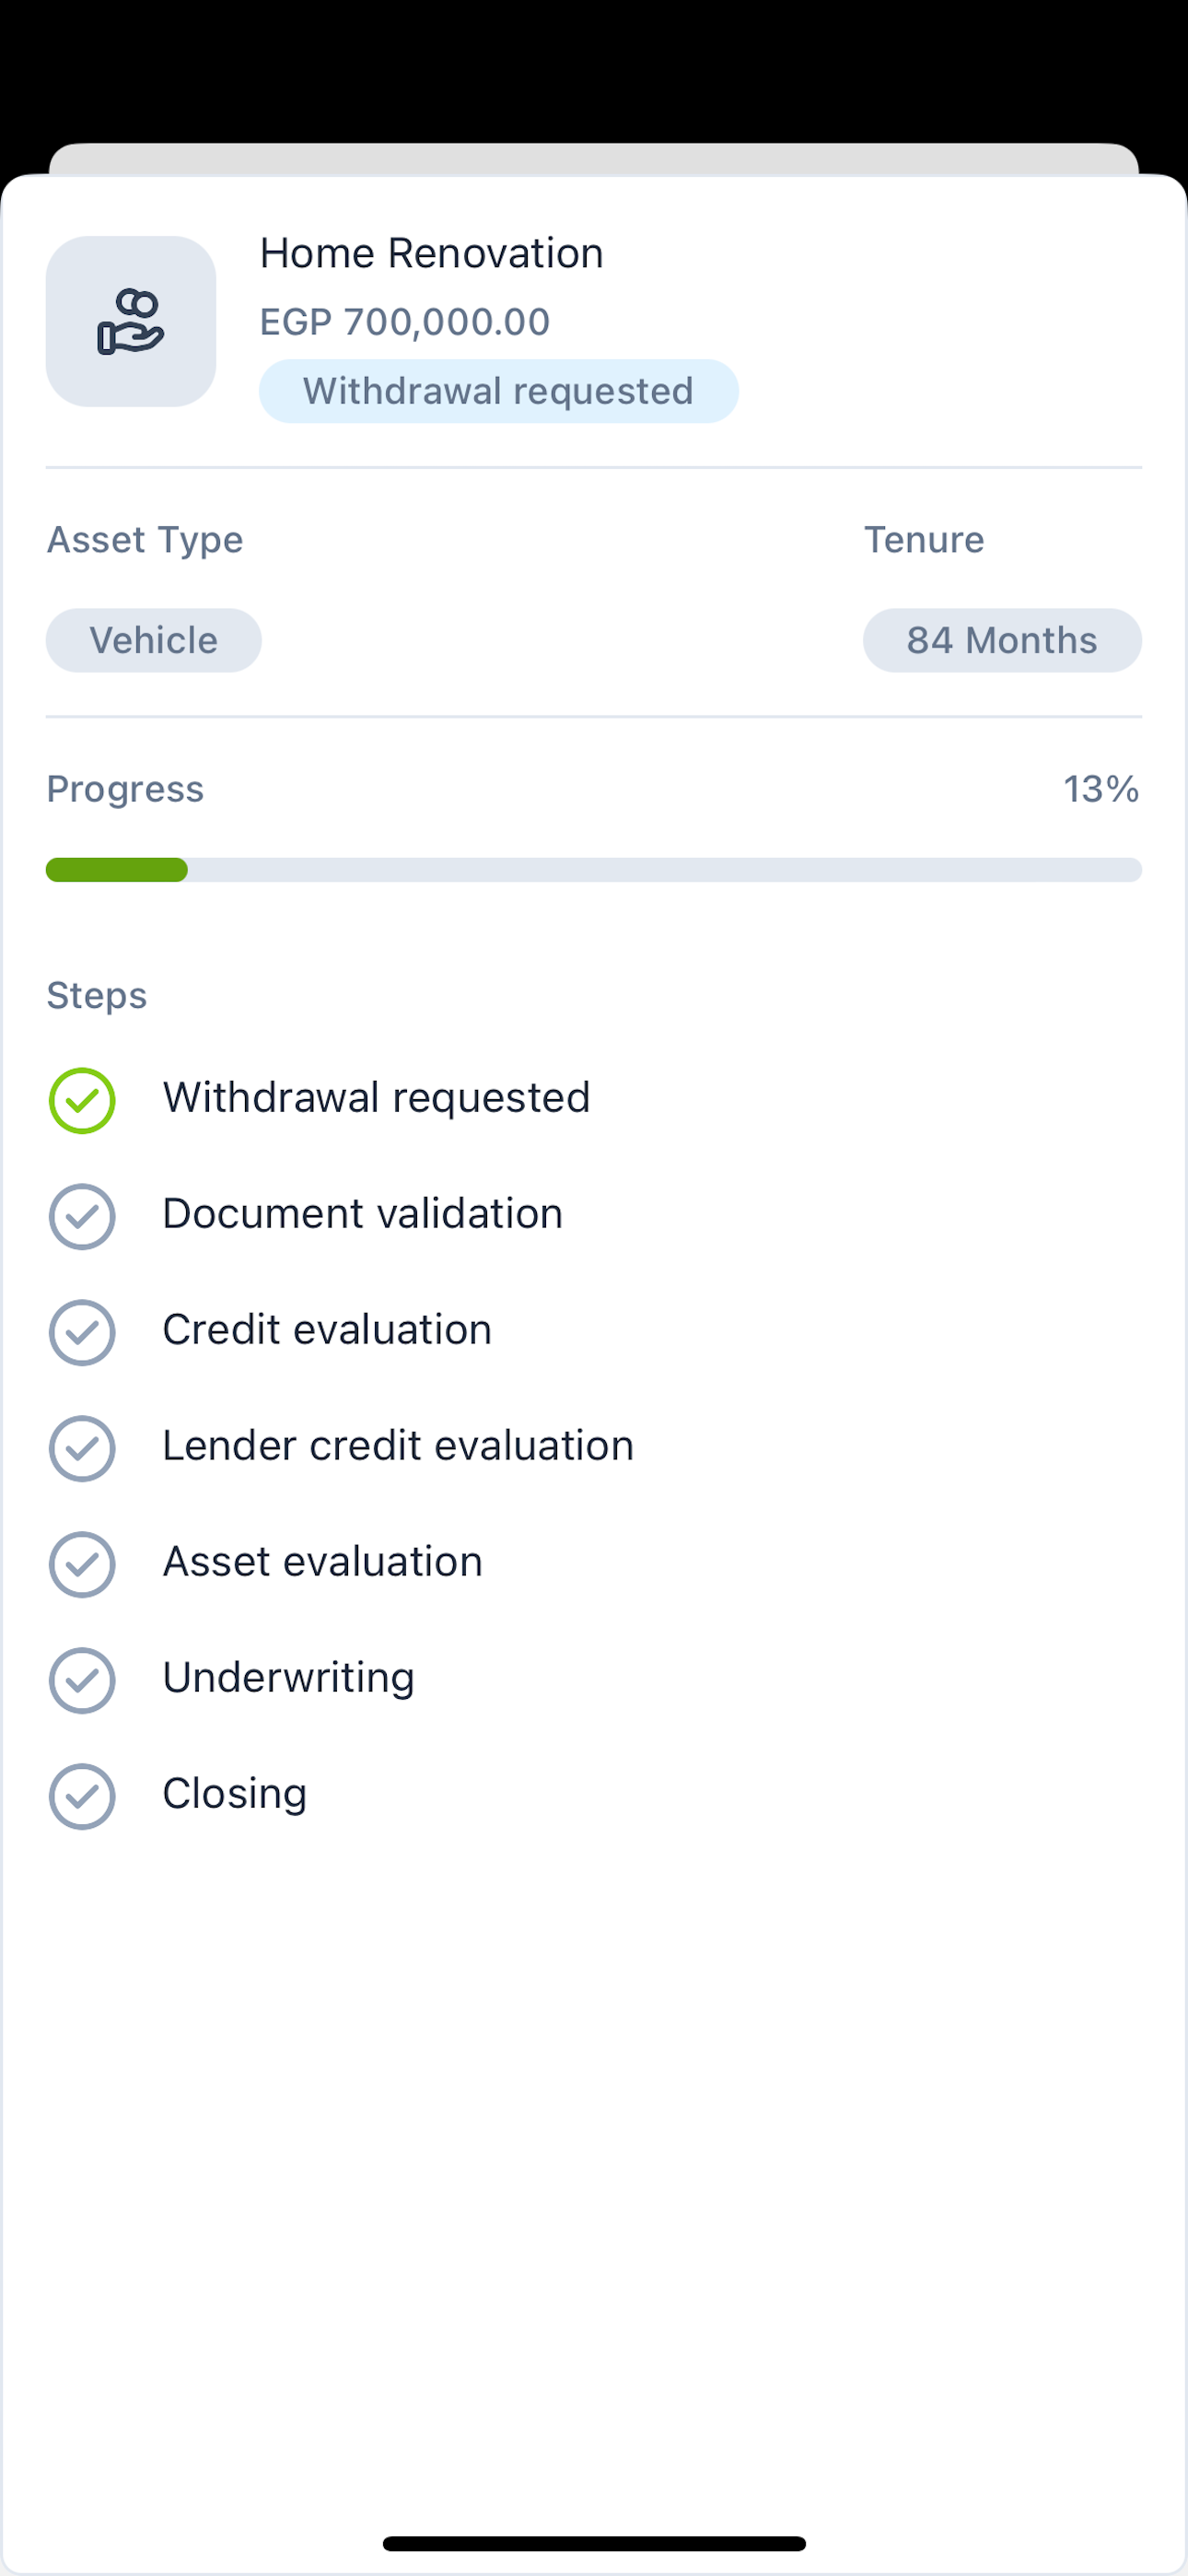The image size is (1188, 2576).
Task: Tap the Document validation check icon
Action: [82, 1216]
